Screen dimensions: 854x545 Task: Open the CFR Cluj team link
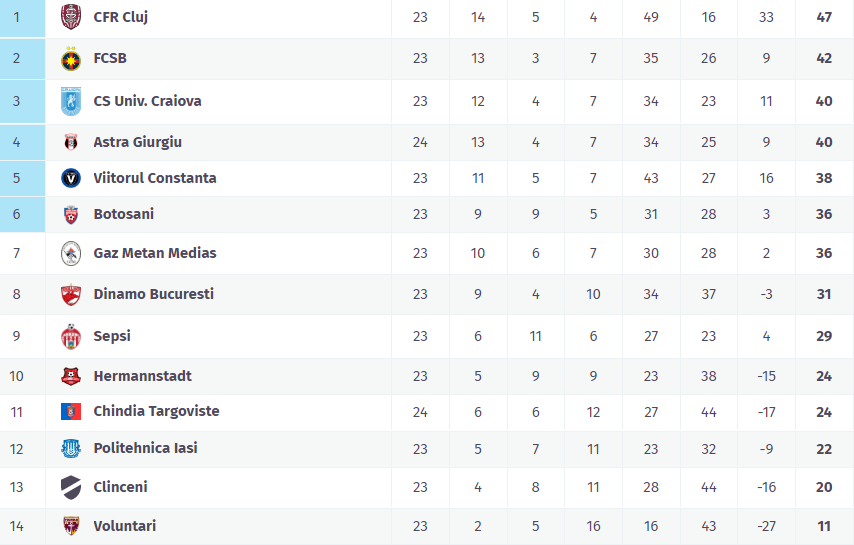point(121,17)
